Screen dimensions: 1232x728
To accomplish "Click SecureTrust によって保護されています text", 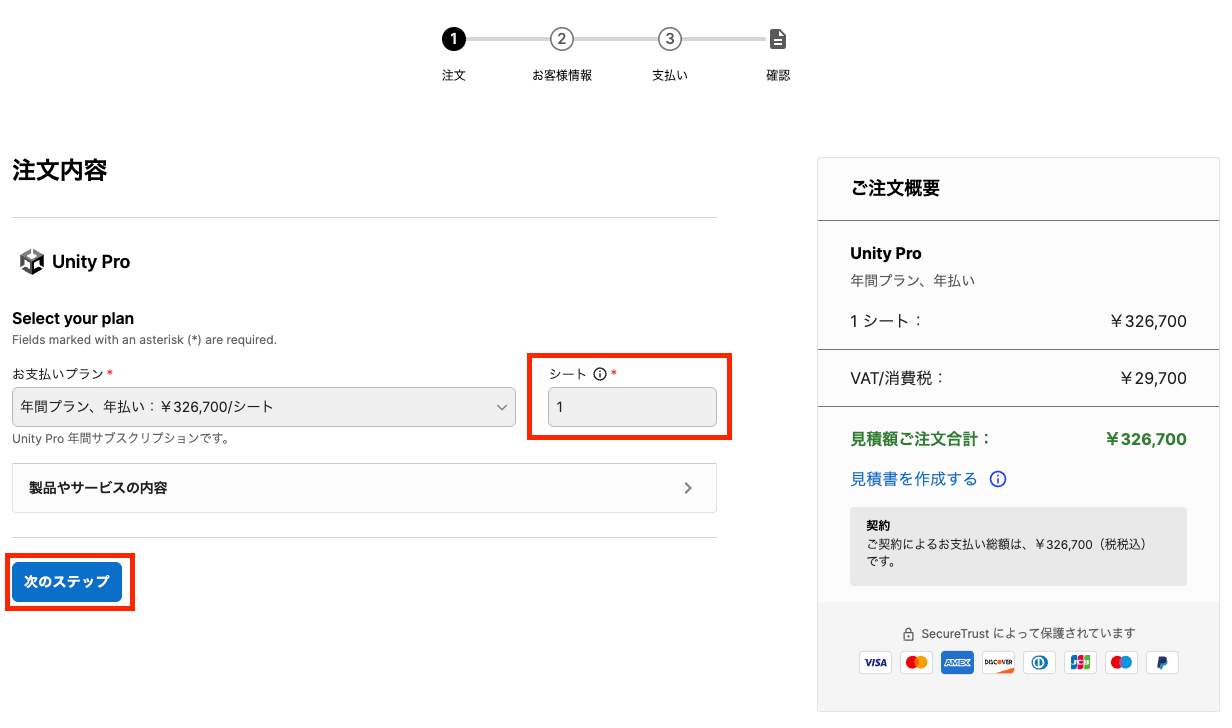I will (x=1028, y=634).
